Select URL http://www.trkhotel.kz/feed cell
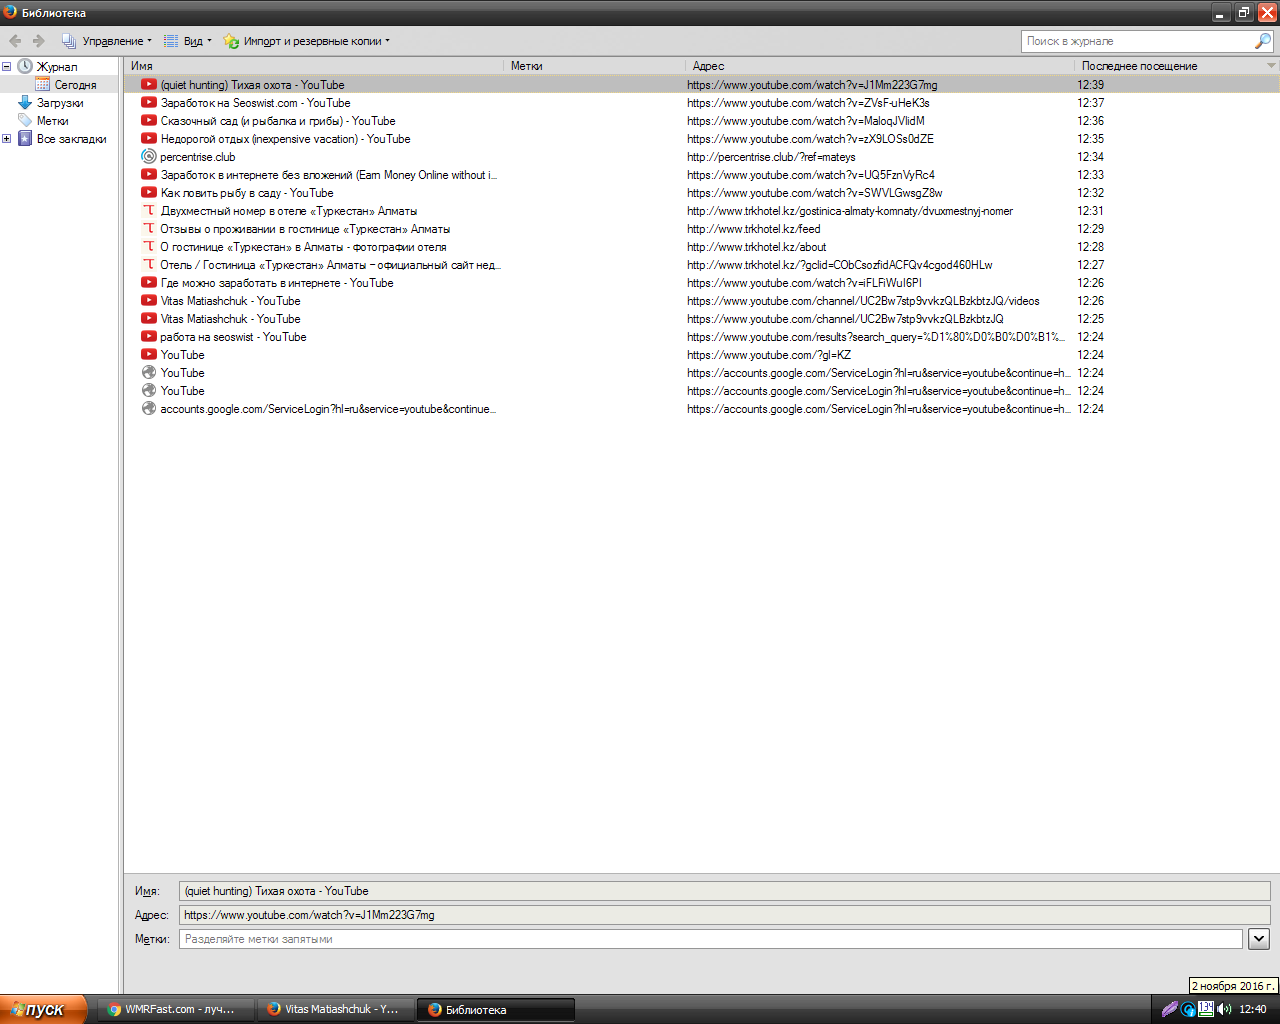Image resolution: width=1280 pixels, height=1024 pixels. coord(753,229)
